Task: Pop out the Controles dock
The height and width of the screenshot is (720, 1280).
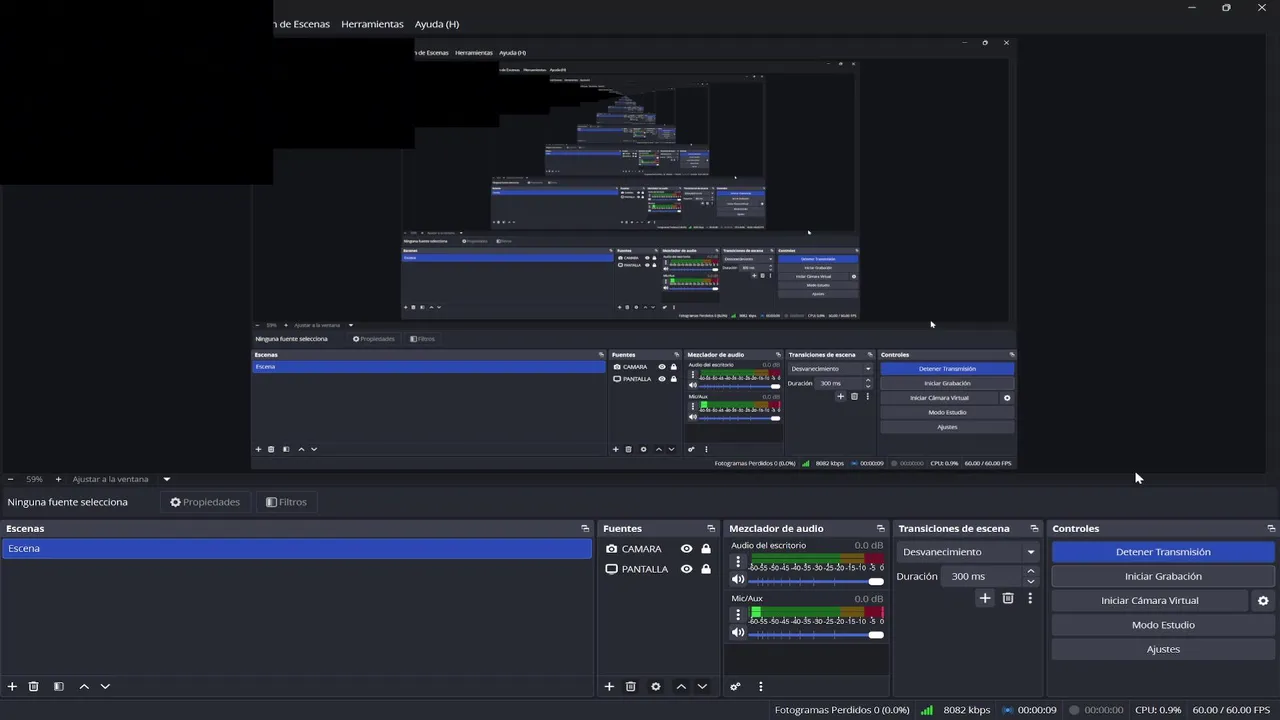Action: click(x=1271, y=528)
